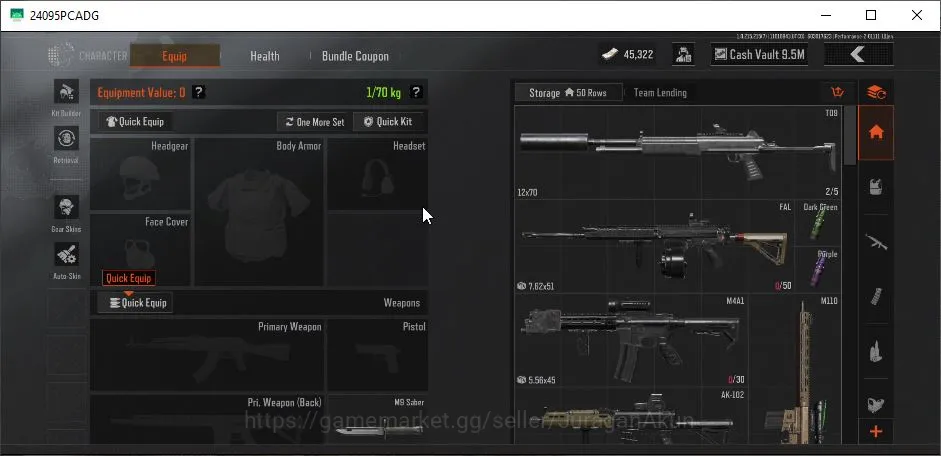Select the M4A1 rifle in storage
941x456 pixels.
631,340
